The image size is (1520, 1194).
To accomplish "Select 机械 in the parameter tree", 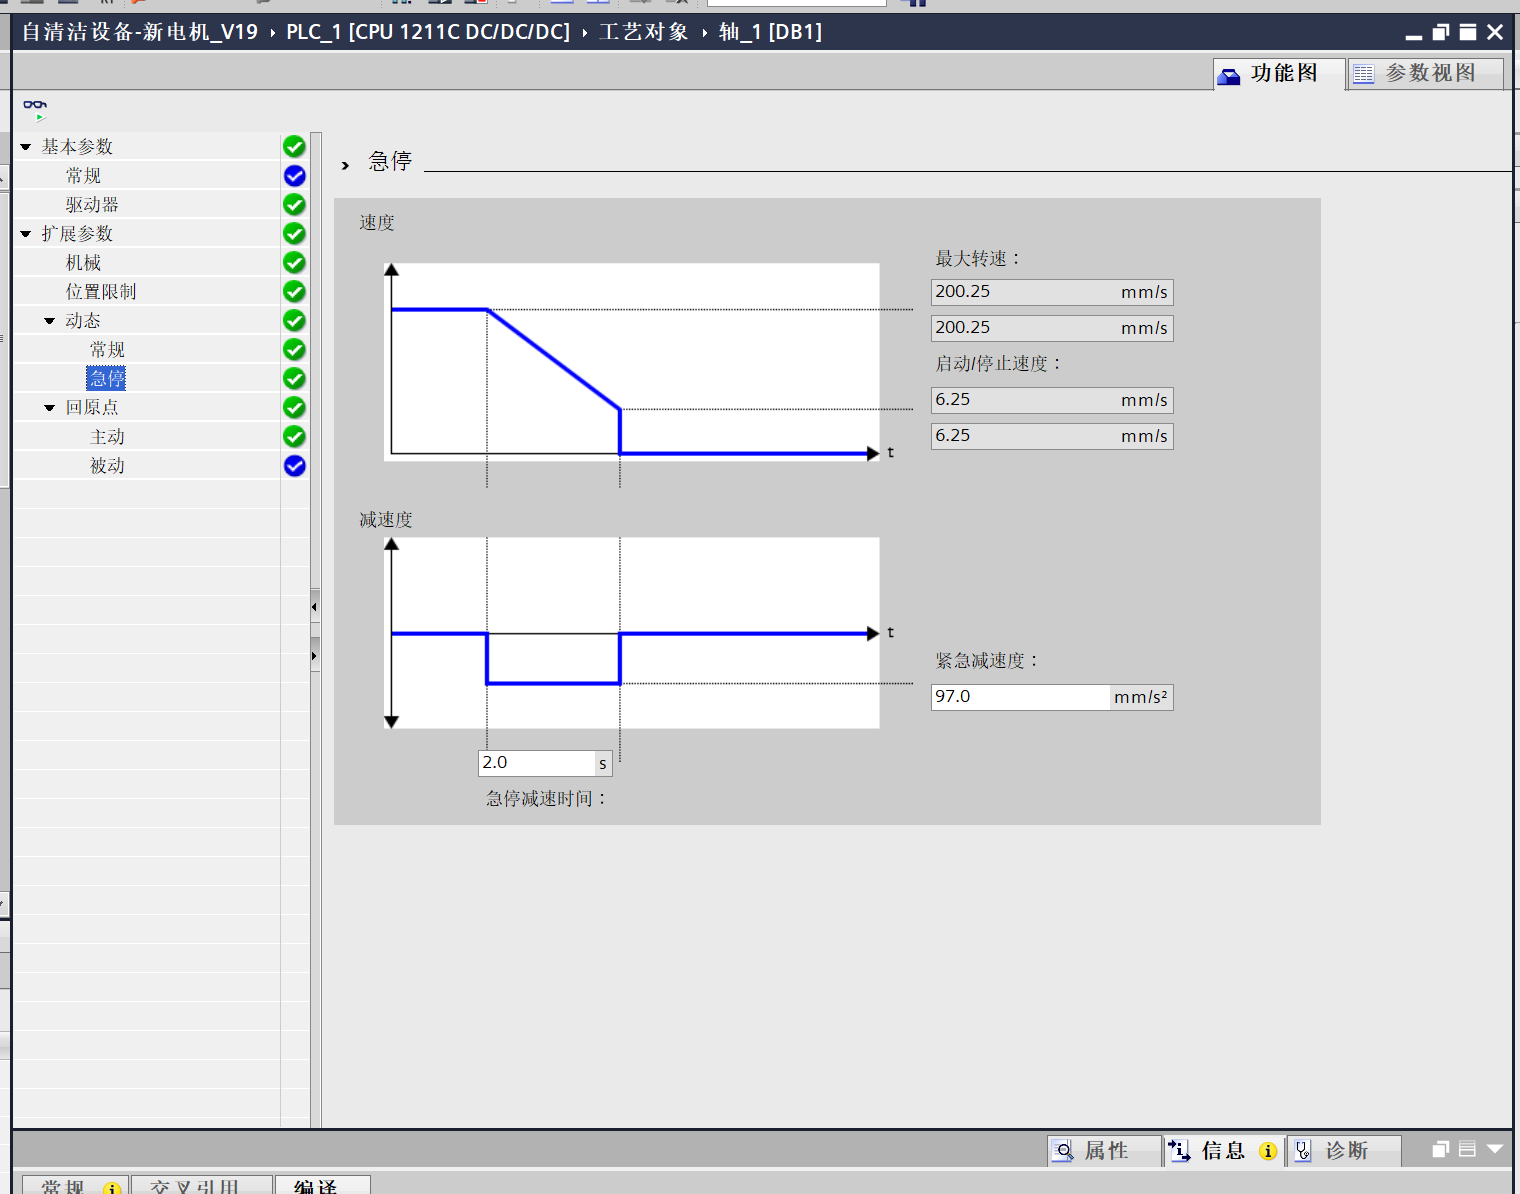I will (x=83, y=263).
